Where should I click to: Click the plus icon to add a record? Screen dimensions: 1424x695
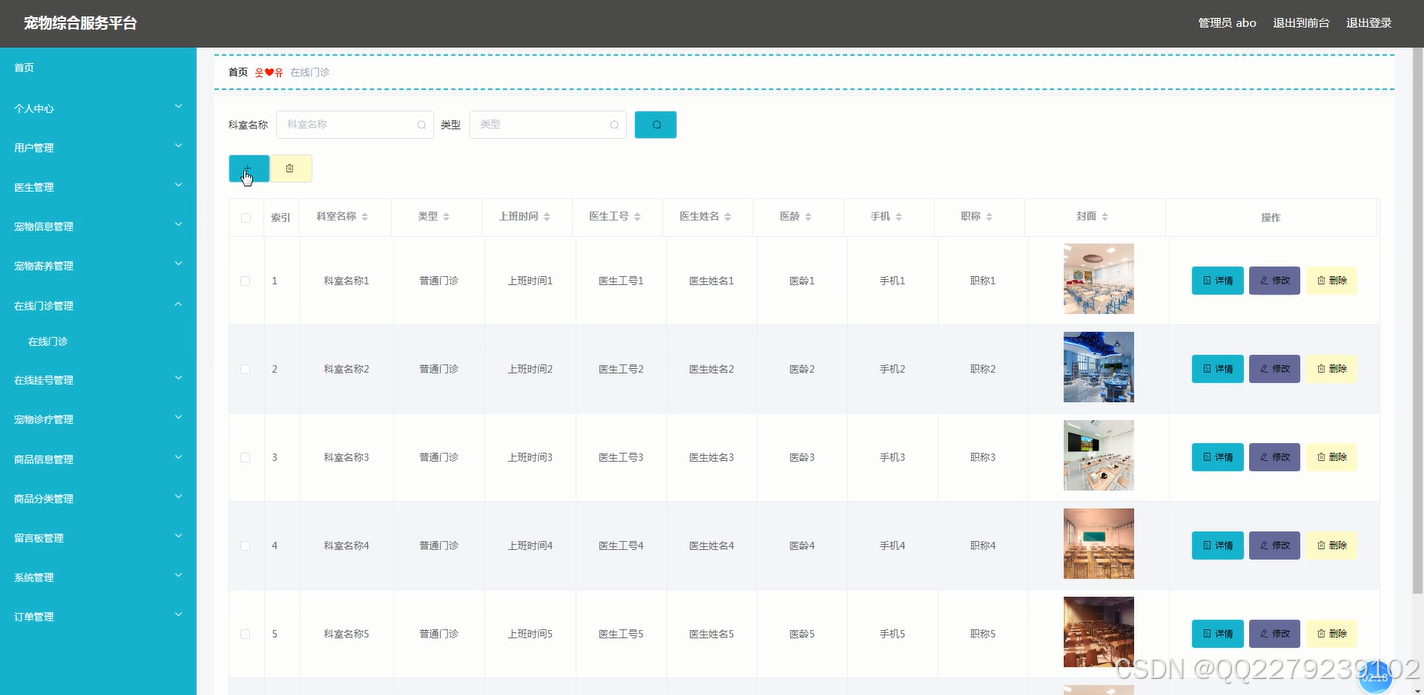click(x=247, y=168)
